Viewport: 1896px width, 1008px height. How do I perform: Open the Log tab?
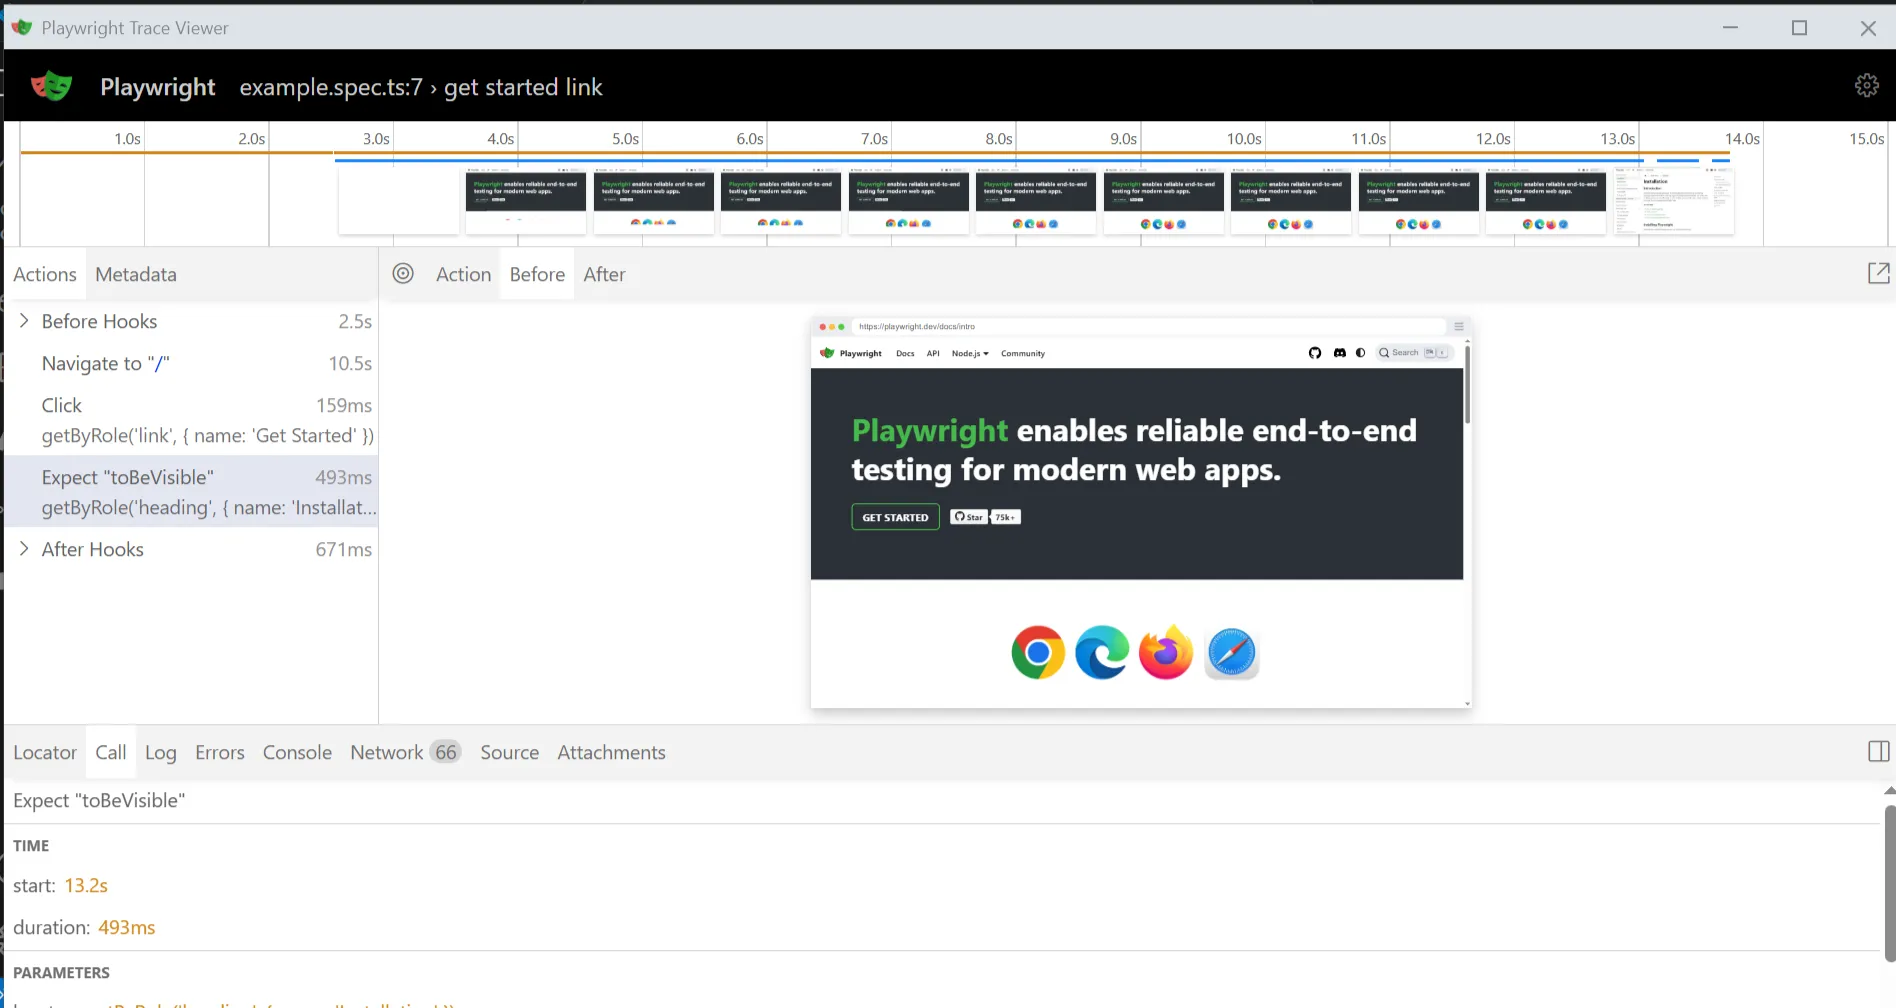[161, 752]
